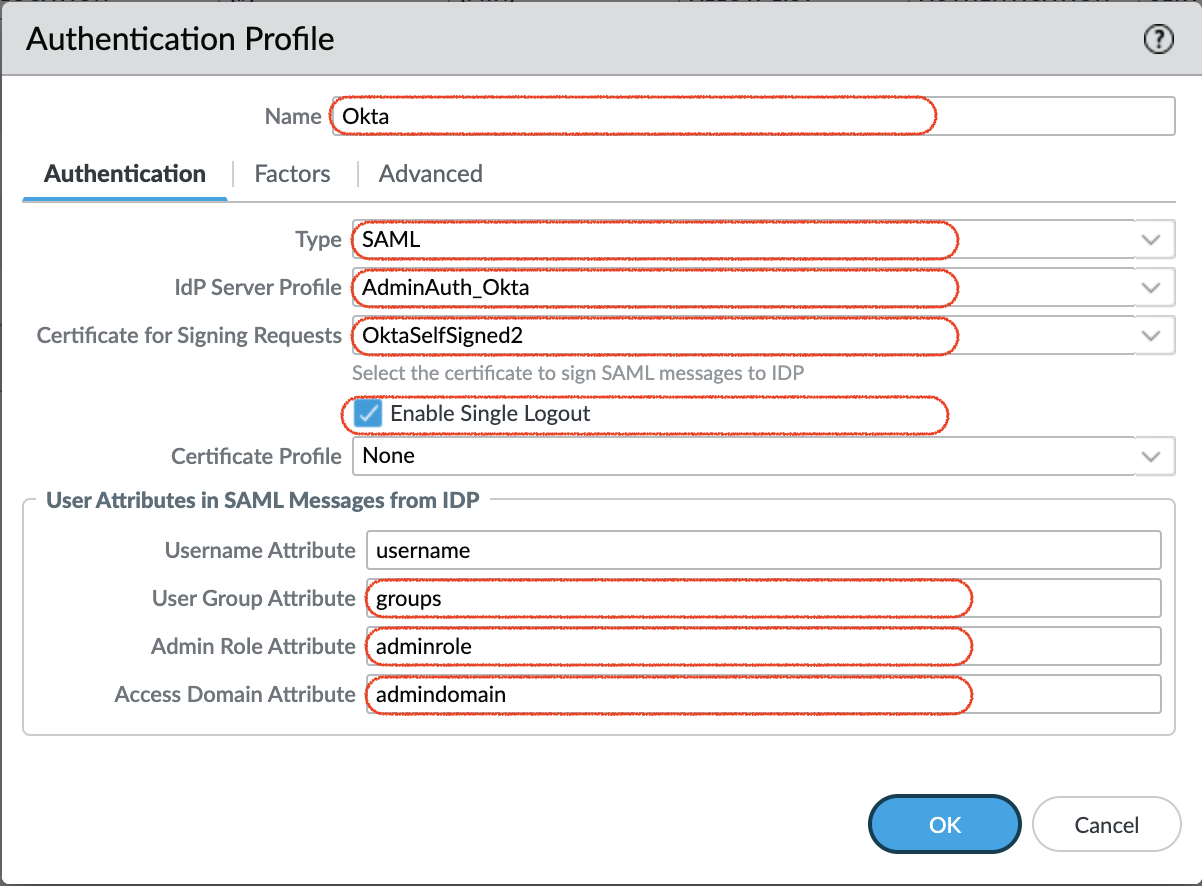1202x886 pixels.
Task: Open the Certificate Profile dropdown arrow
Action: coord(1151,456)
